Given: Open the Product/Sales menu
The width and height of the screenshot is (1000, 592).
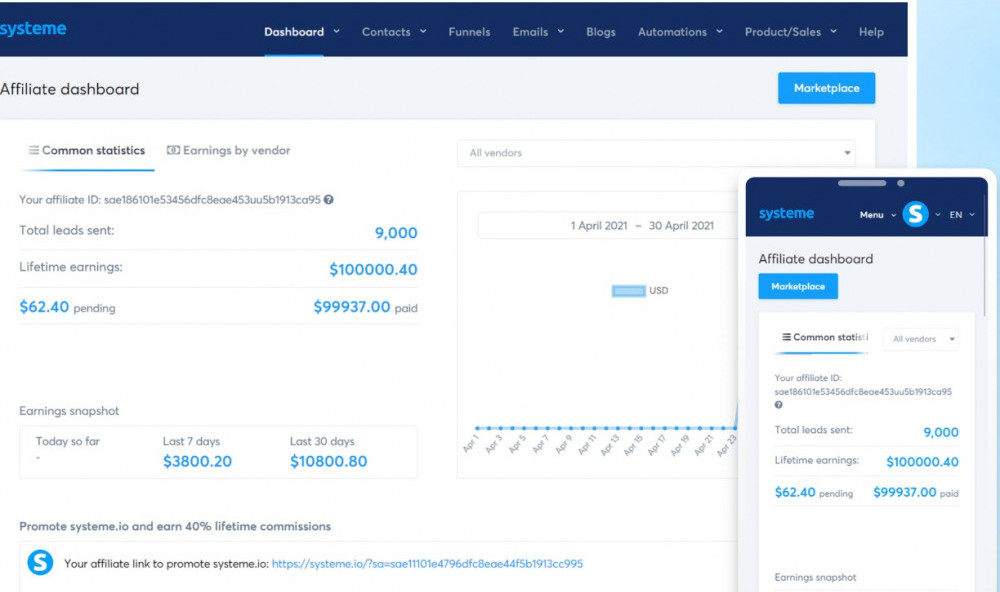Looking at the screenshot, I should coord(783,32).
